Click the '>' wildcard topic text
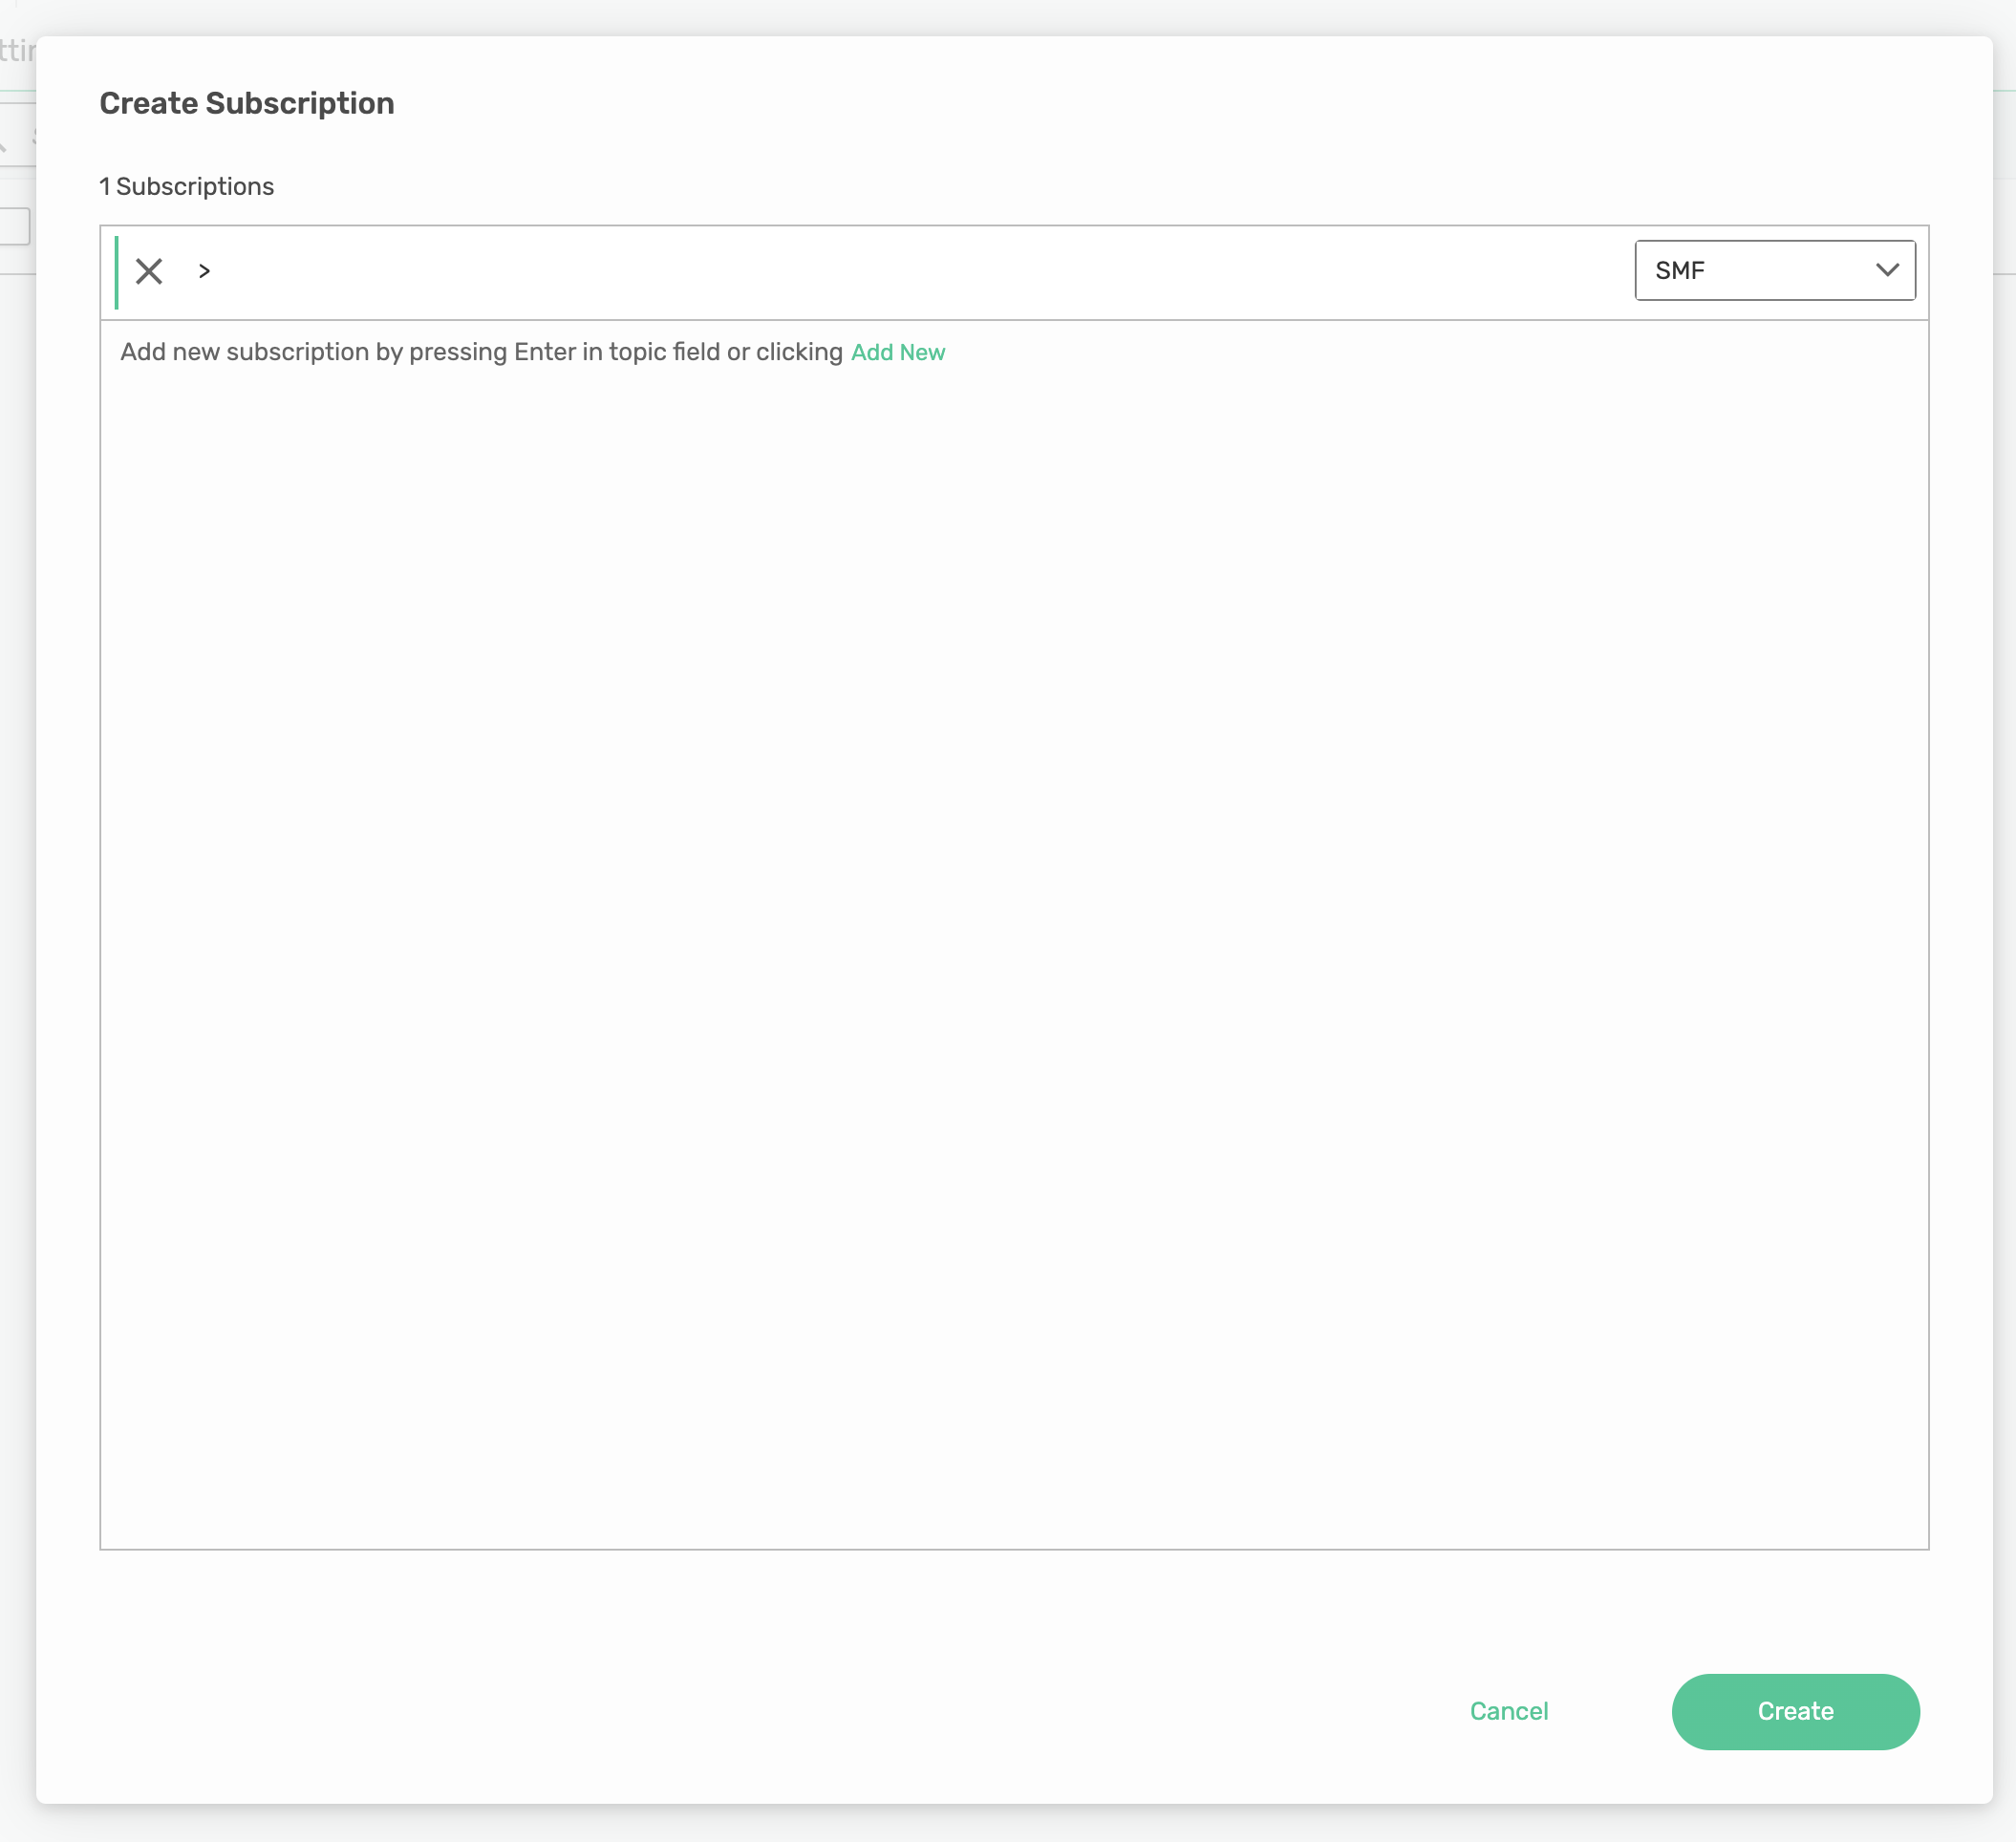This screenshot has width=2016, height=1842. [204, 271]
